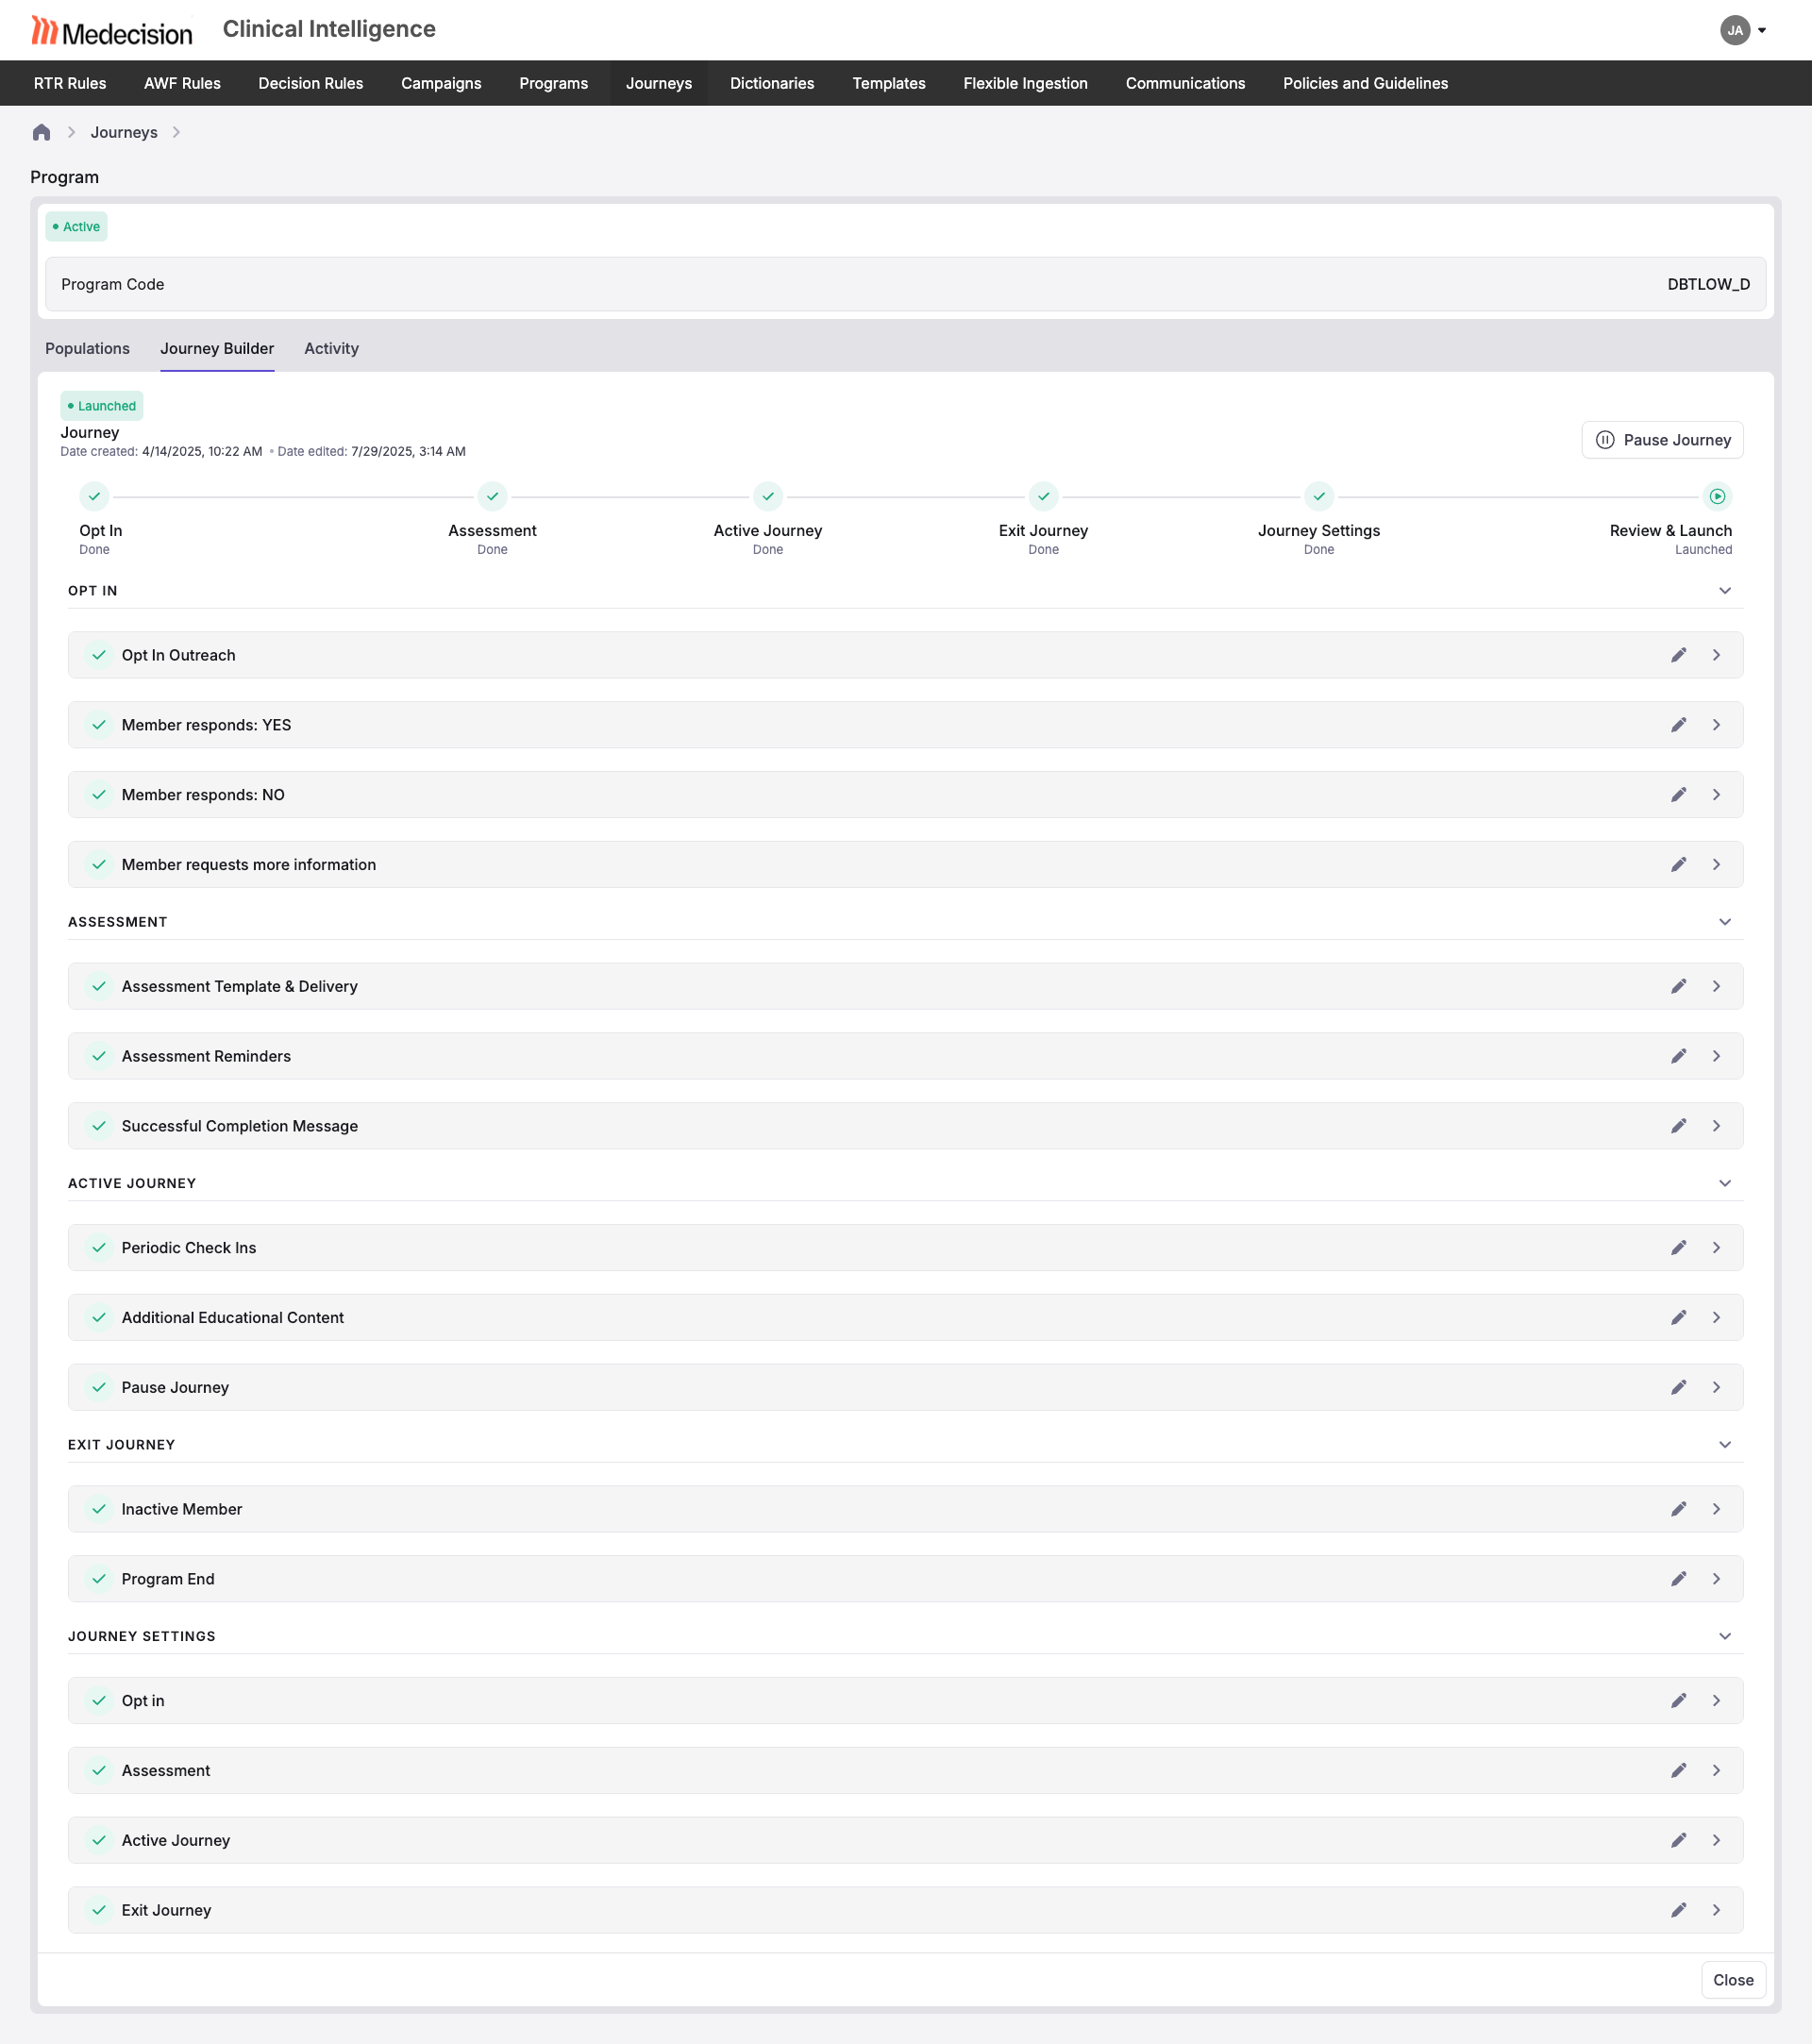1812x2044 pixels.
Task: Open the Activity tab
Action: coord(331,348)
